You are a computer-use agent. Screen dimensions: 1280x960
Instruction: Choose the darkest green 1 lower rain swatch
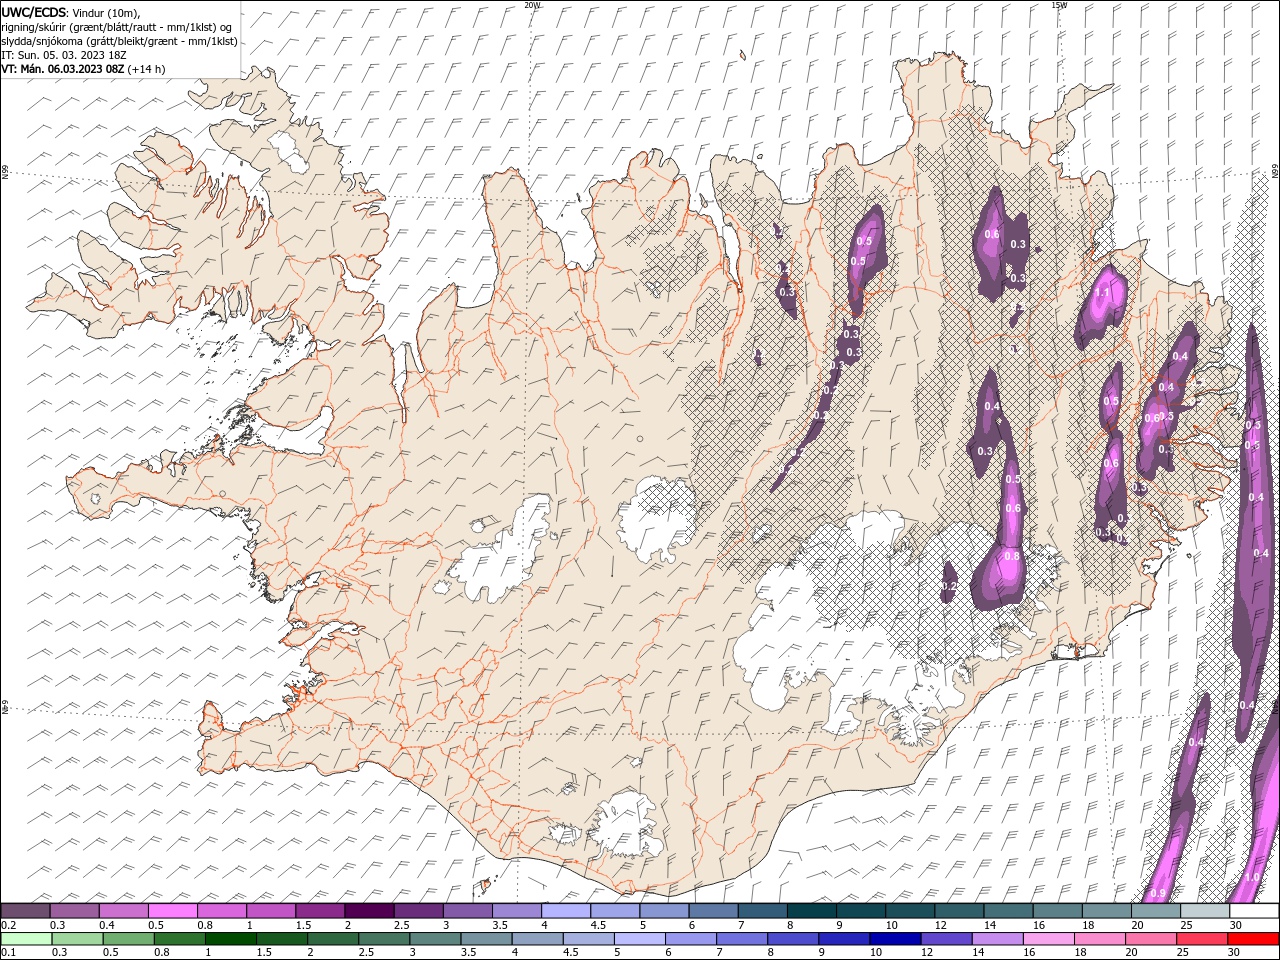point(230,939)
